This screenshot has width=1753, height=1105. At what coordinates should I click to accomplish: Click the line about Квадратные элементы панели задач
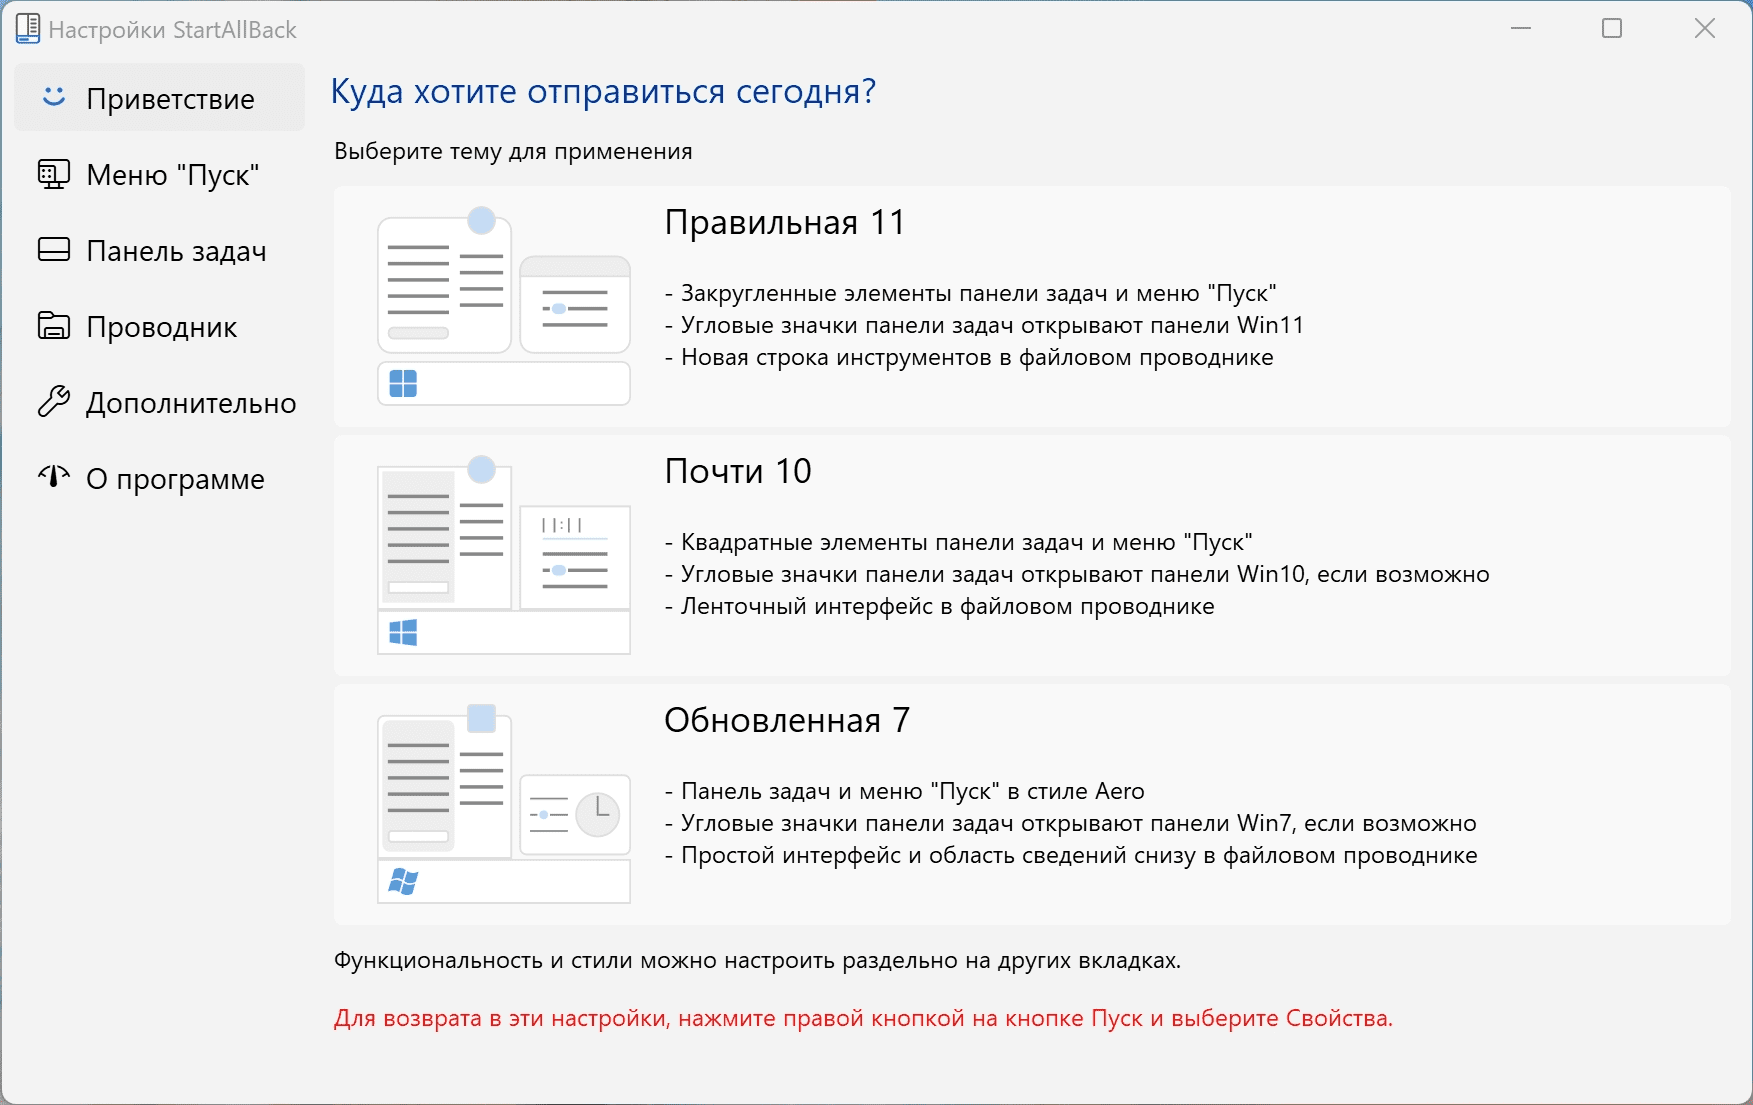958,542
